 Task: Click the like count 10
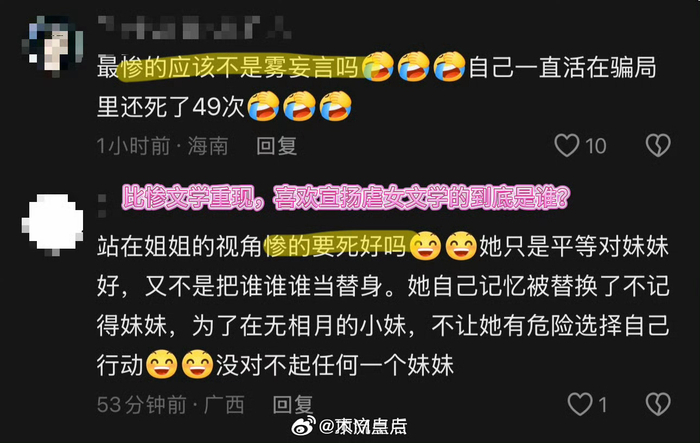click(596, 146)
